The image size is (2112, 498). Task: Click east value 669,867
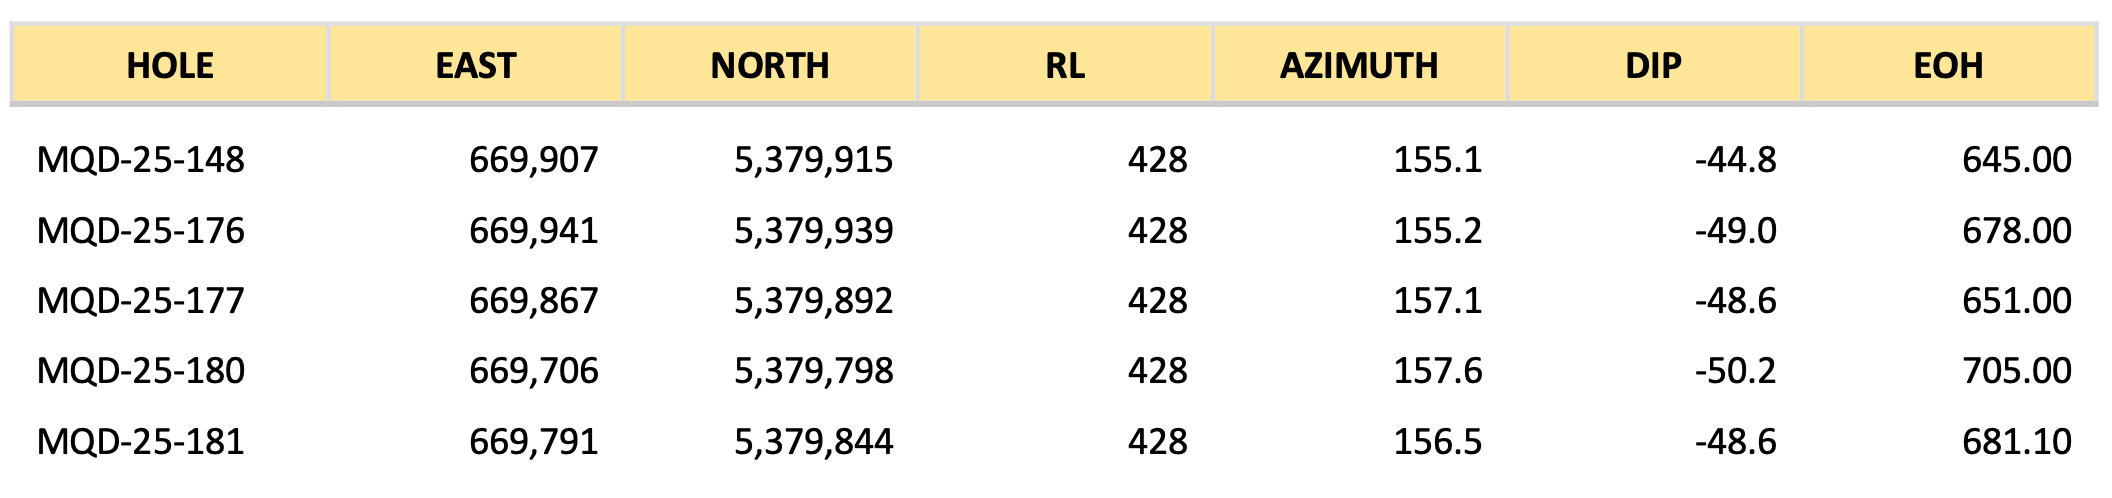click(534, 301)
